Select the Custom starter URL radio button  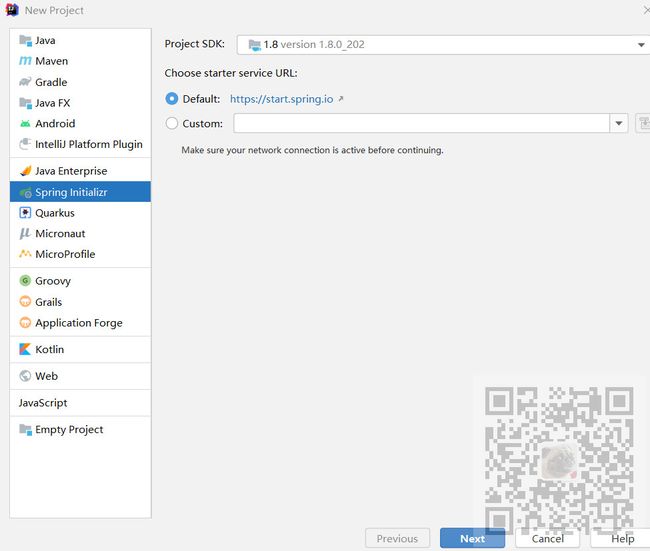[x=172, y=123]
